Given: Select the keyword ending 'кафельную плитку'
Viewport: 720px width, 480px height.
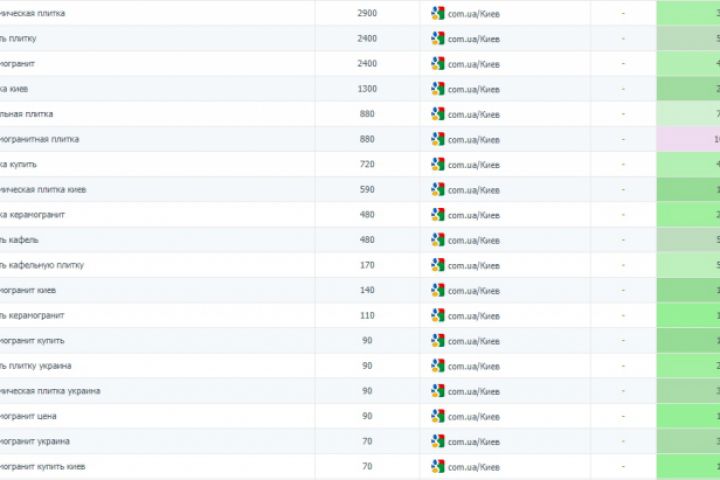Looking at the screenshot, I should [x=41, y=265].
